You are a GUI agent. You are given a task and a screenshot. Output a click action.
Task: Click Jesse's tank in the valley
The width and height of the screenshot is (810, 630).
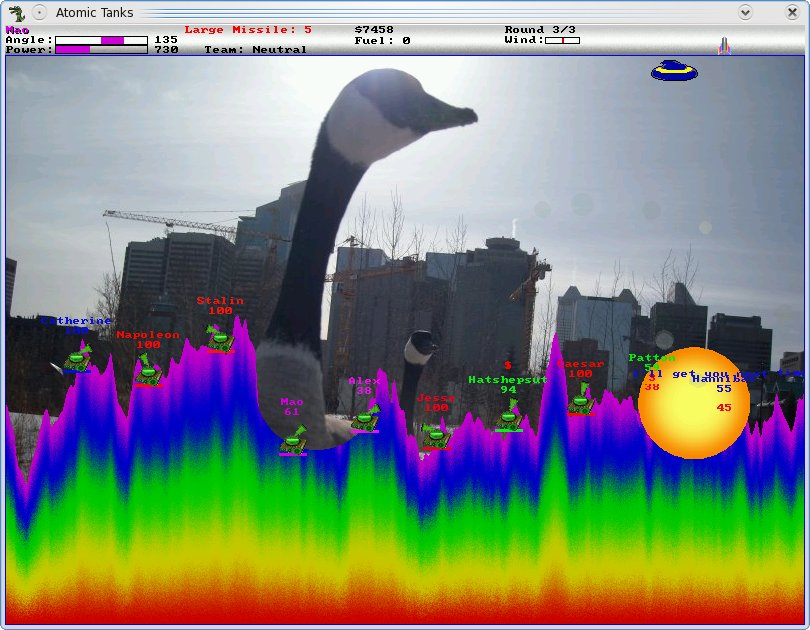pos(433,435)
